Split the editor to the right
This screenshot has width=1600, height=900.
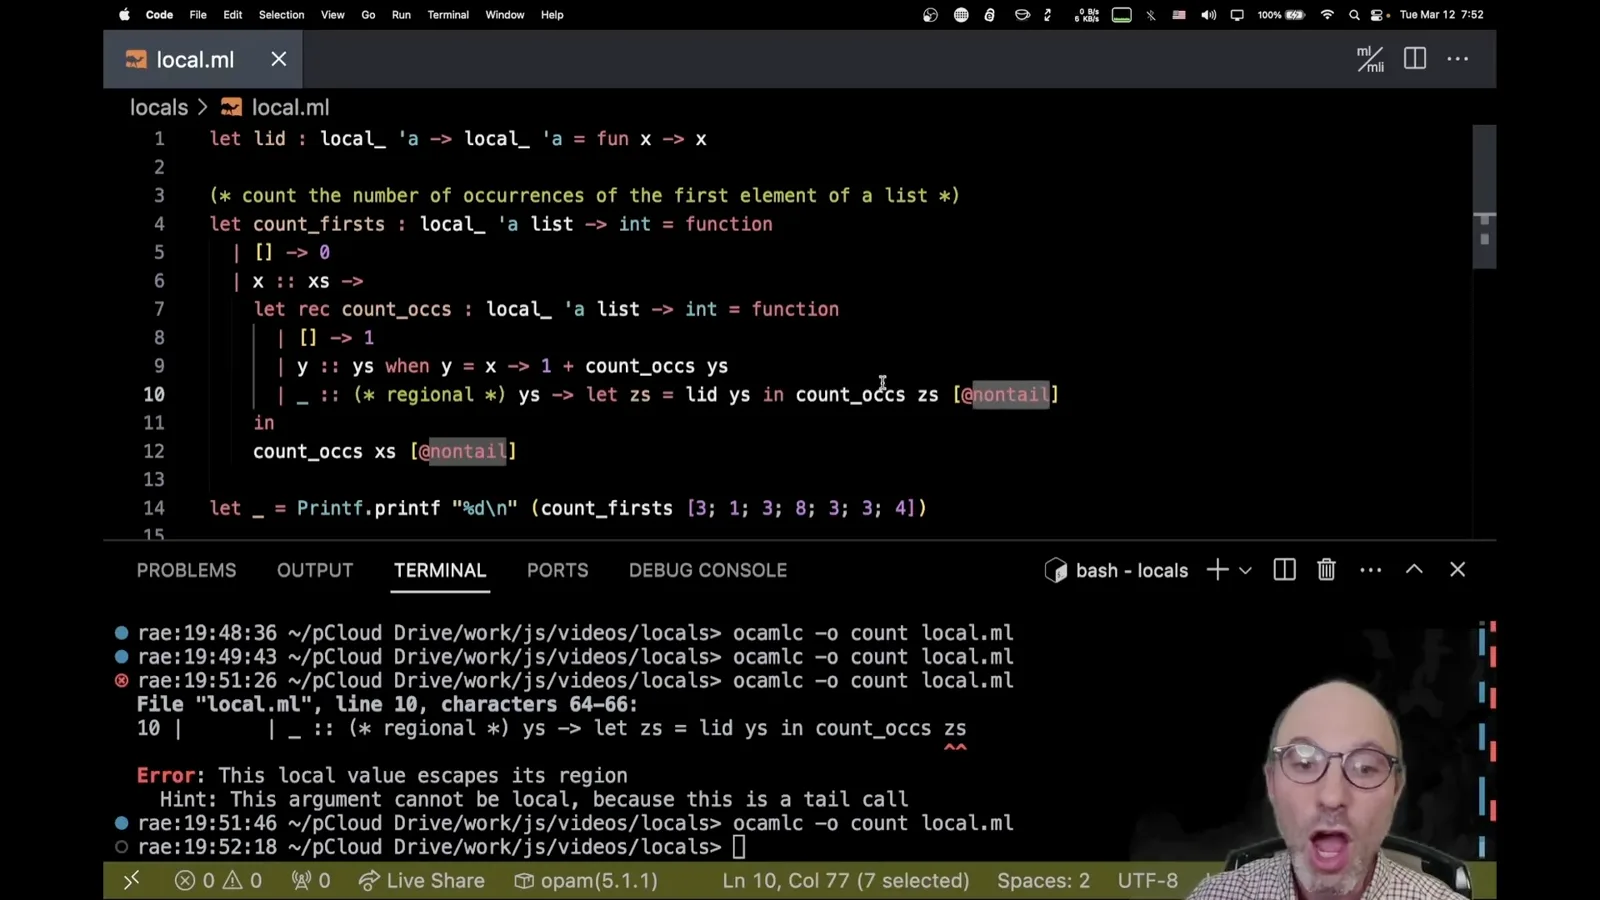point(1415,59)
